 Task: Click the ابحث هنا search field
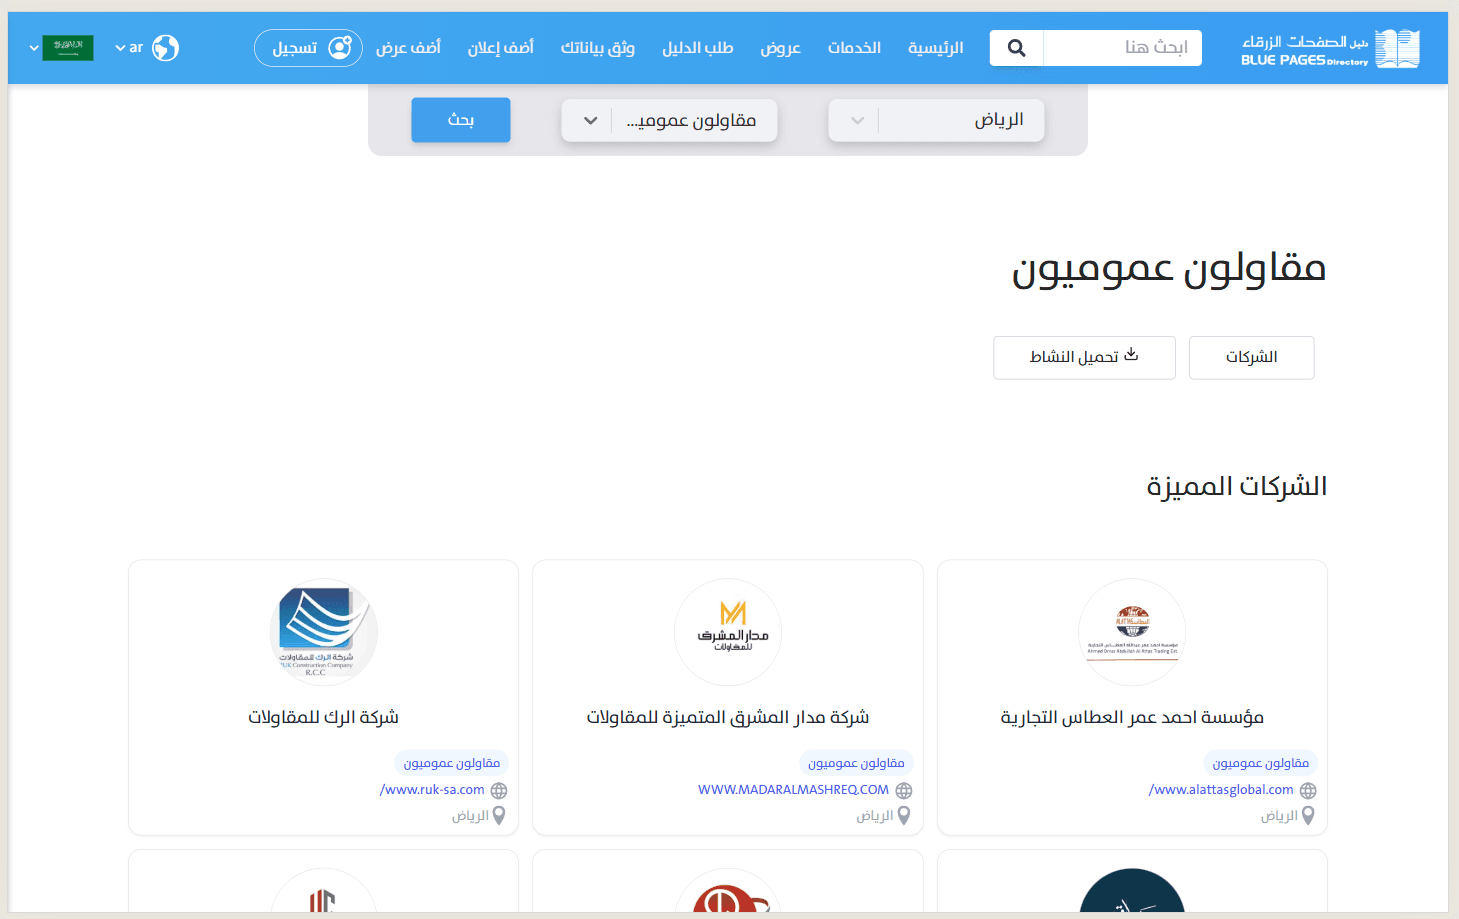[1122, 48]
